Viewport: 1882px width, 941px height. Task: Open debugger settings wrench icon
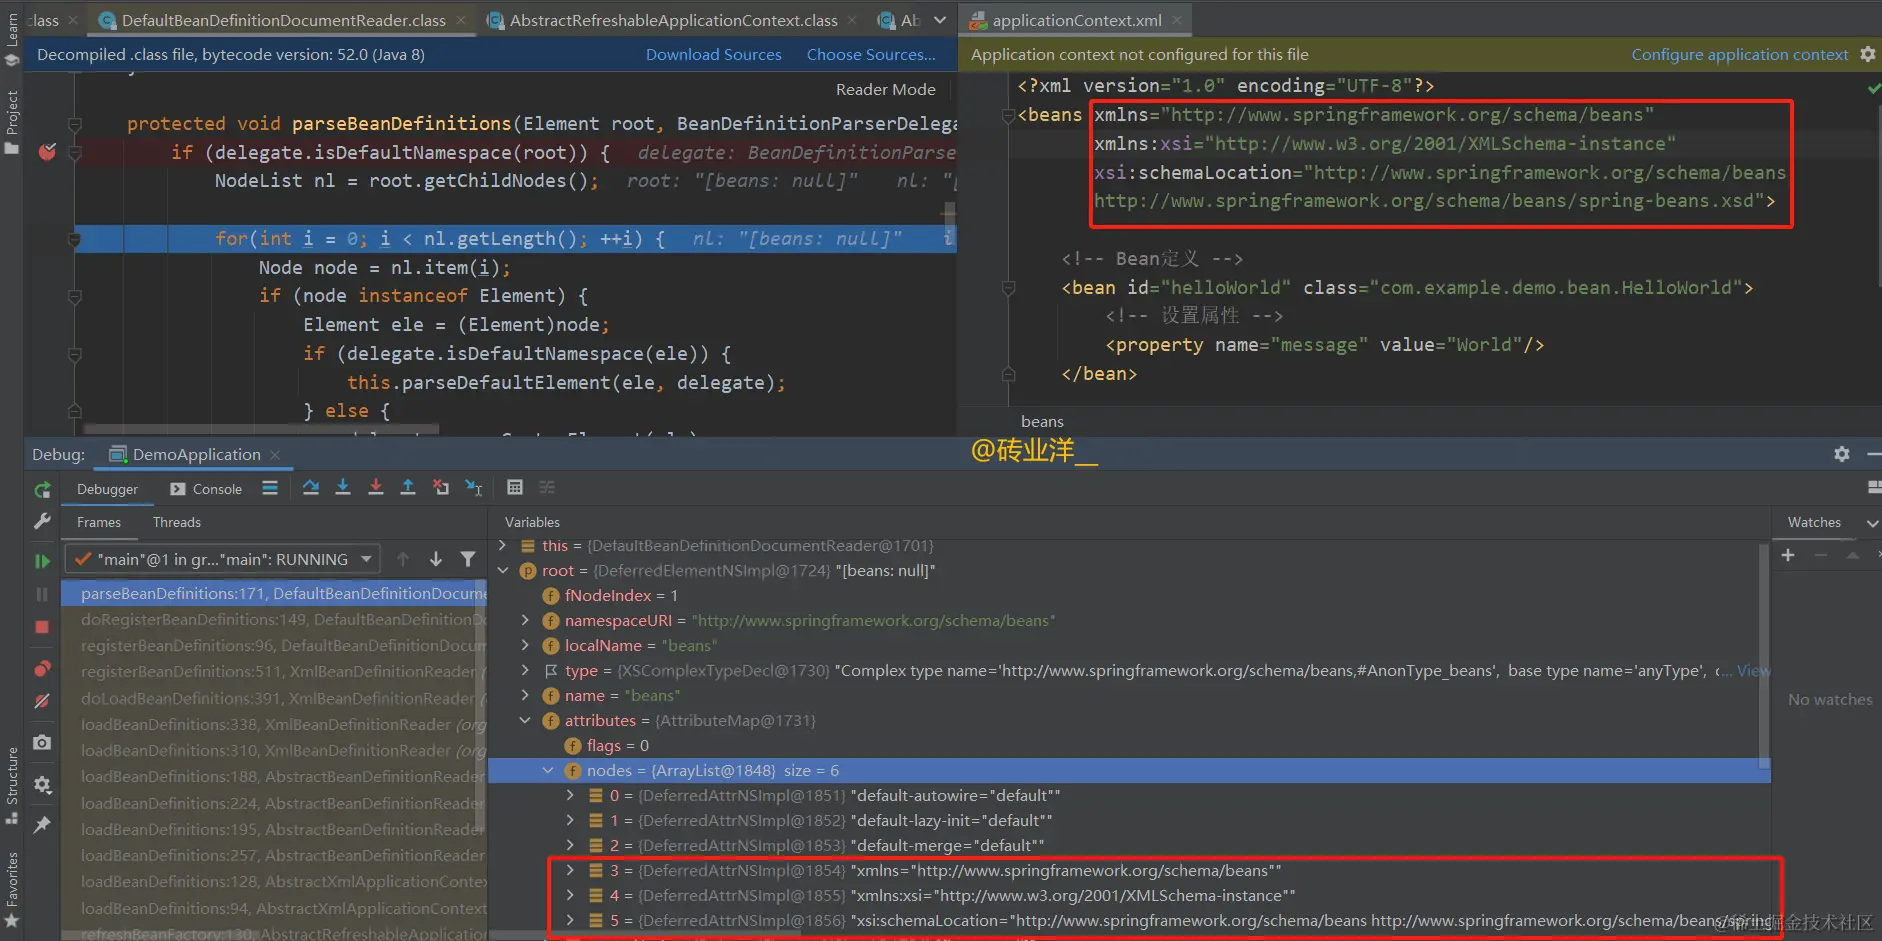coord(42,521)
